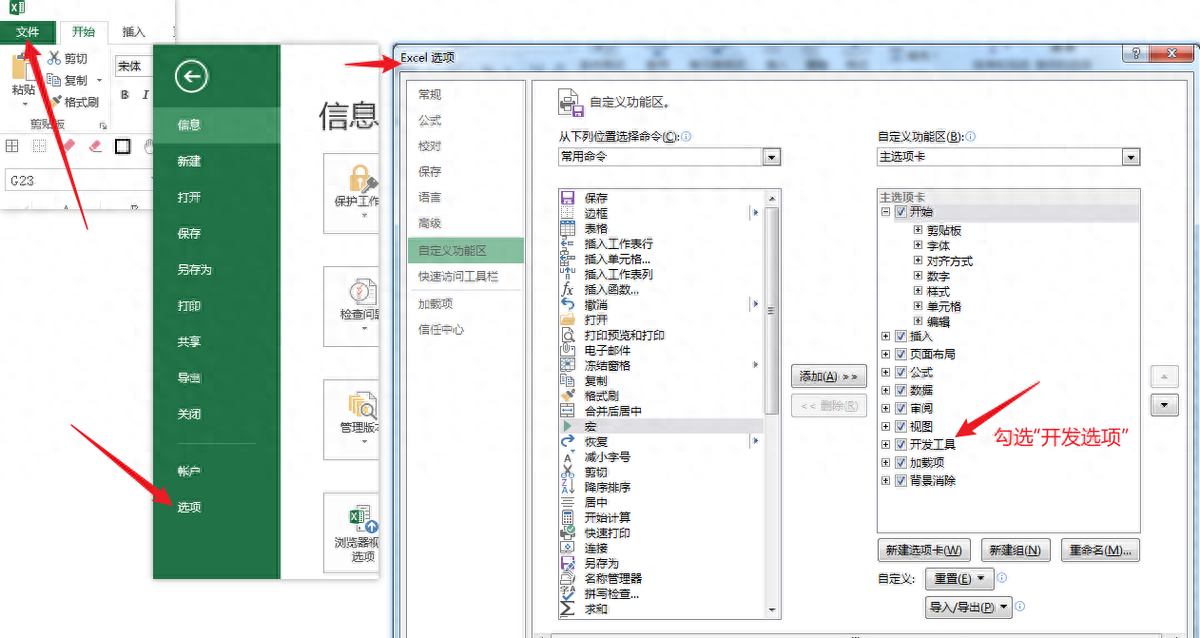Click the Spelling (拼写检查) command icon

pyautogui.click(x=567, y=594)
